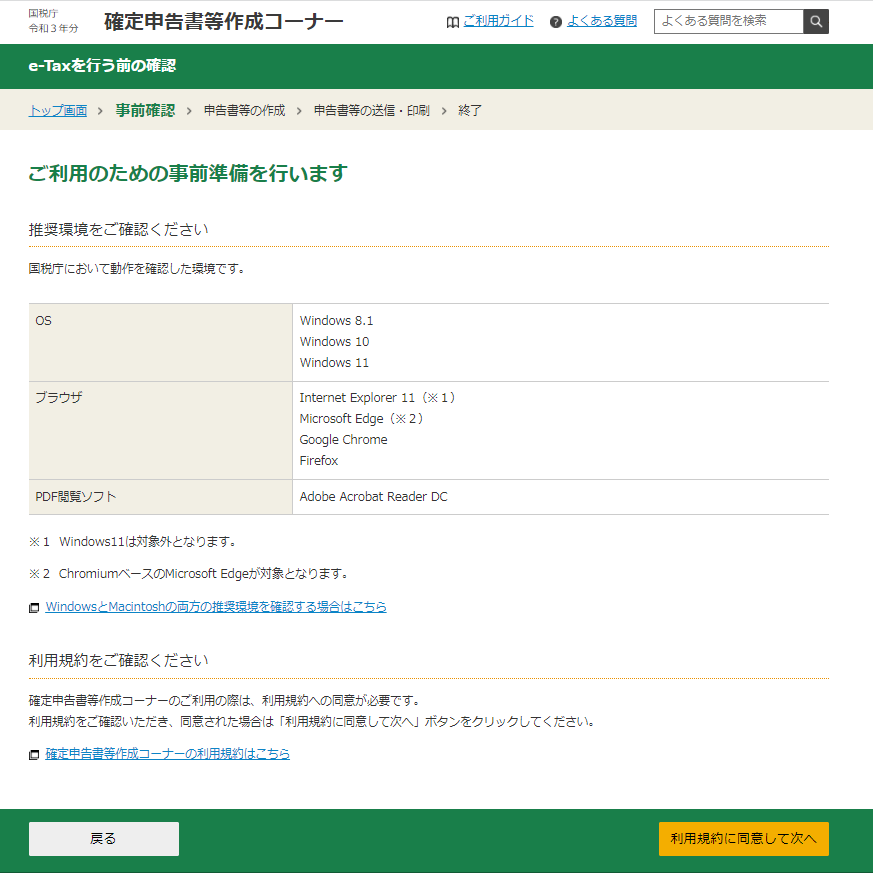Select the 終了 breadcrumb step
Screen dimensions: 873x873
(470, 110)
